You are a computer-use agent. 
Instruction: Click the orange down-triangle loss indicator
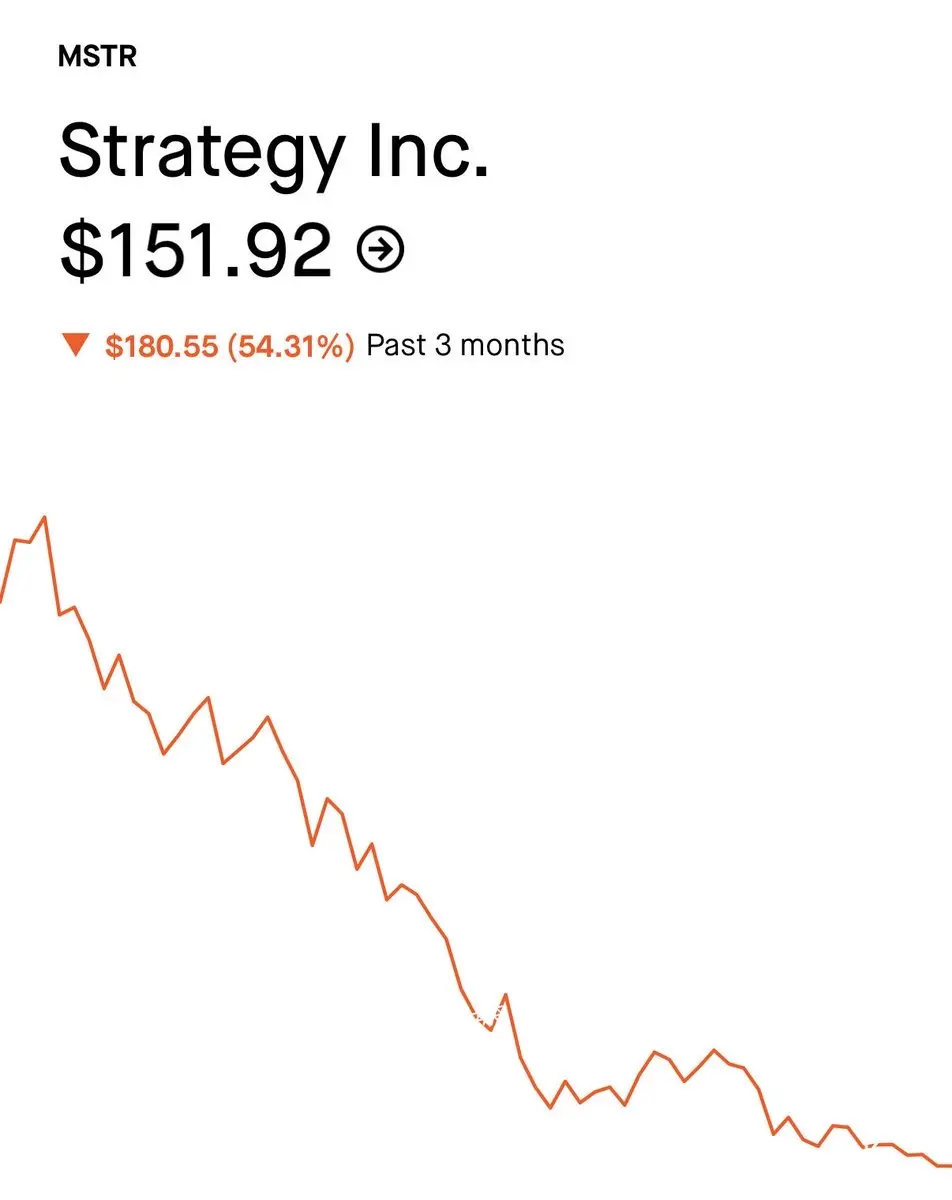pyautogui.click(x=76, y=346)
